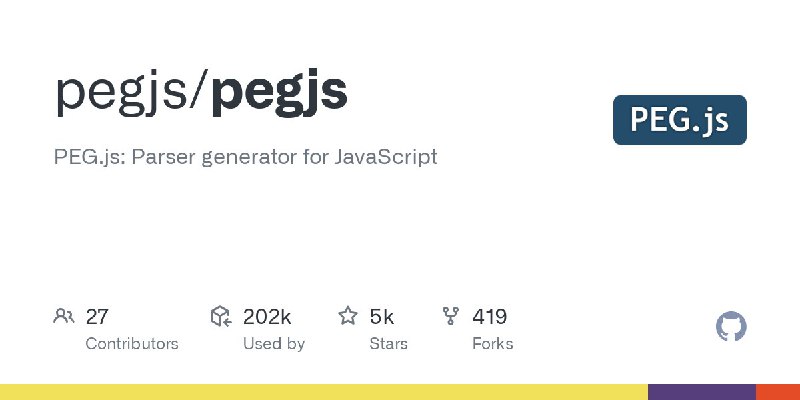Click the Used by label
Image resolution: width=800 pixels, height=400 pixels.
tap(274, 344)
